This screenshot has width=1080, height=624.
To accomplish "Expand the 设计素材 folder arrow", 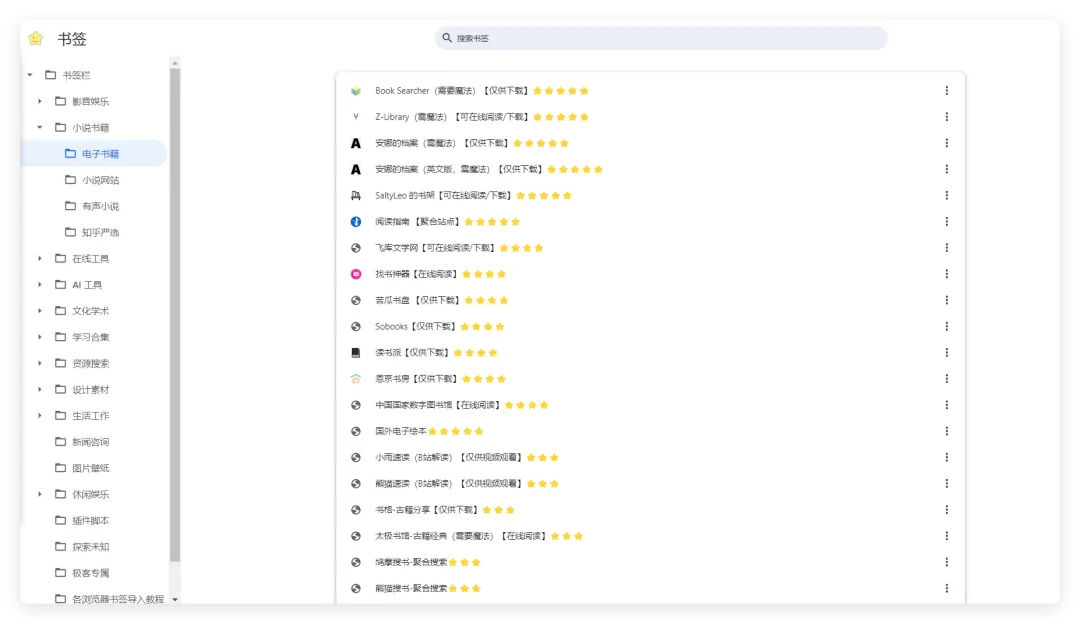I will (x=39, y=389).
